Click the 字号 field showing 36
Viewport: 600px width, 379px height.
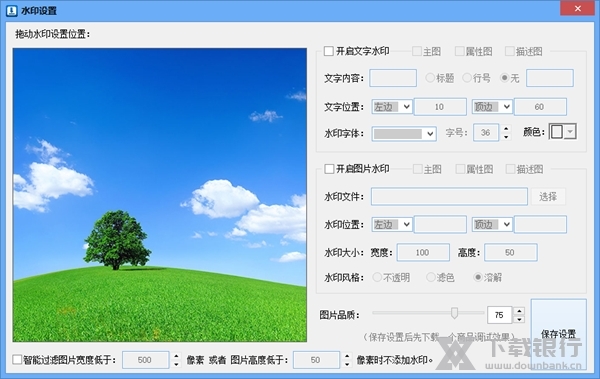click(x=486, y=133)
